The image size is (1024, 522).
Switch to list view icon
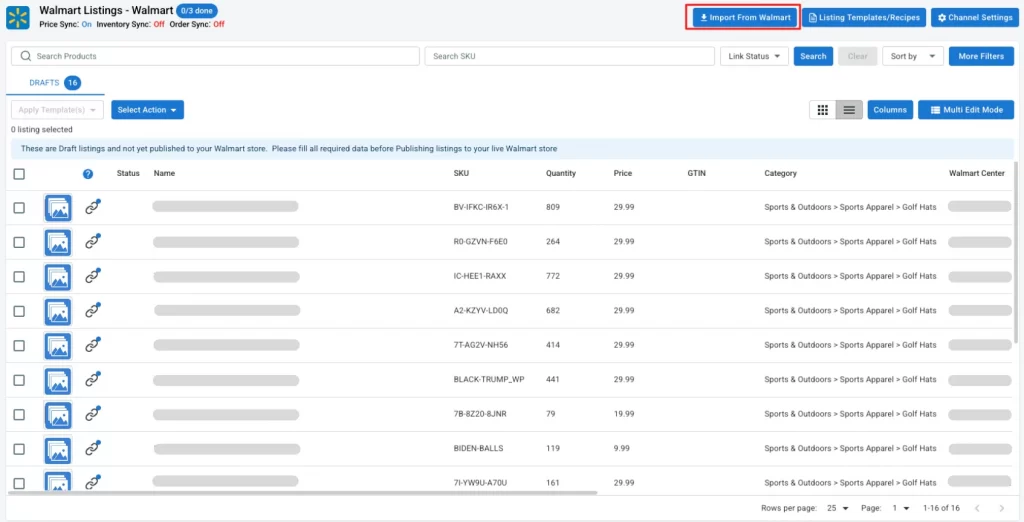(849, 110)
